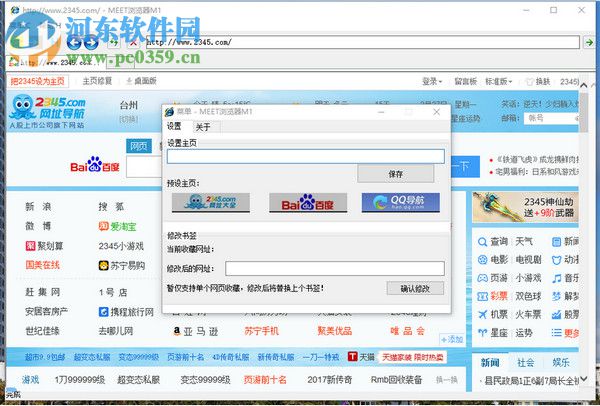This screenshot has height=406, width=600.
Task: Click the 留言板 link
Action: click(x=465, y=81)
